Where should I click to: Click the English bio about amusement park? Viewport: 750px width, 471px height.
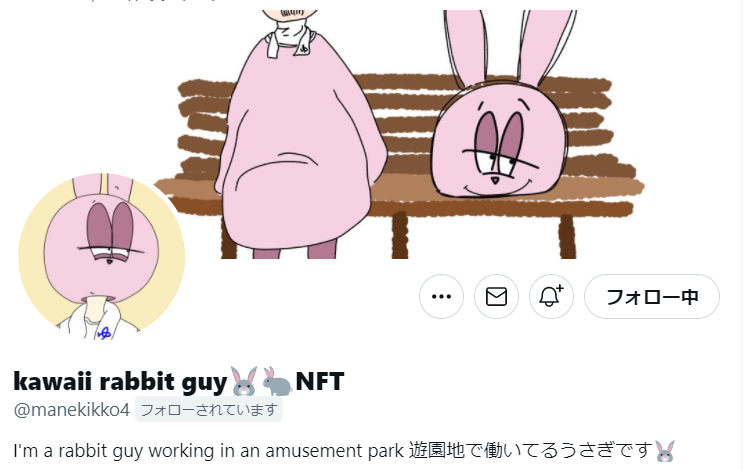tap(209, 451)
